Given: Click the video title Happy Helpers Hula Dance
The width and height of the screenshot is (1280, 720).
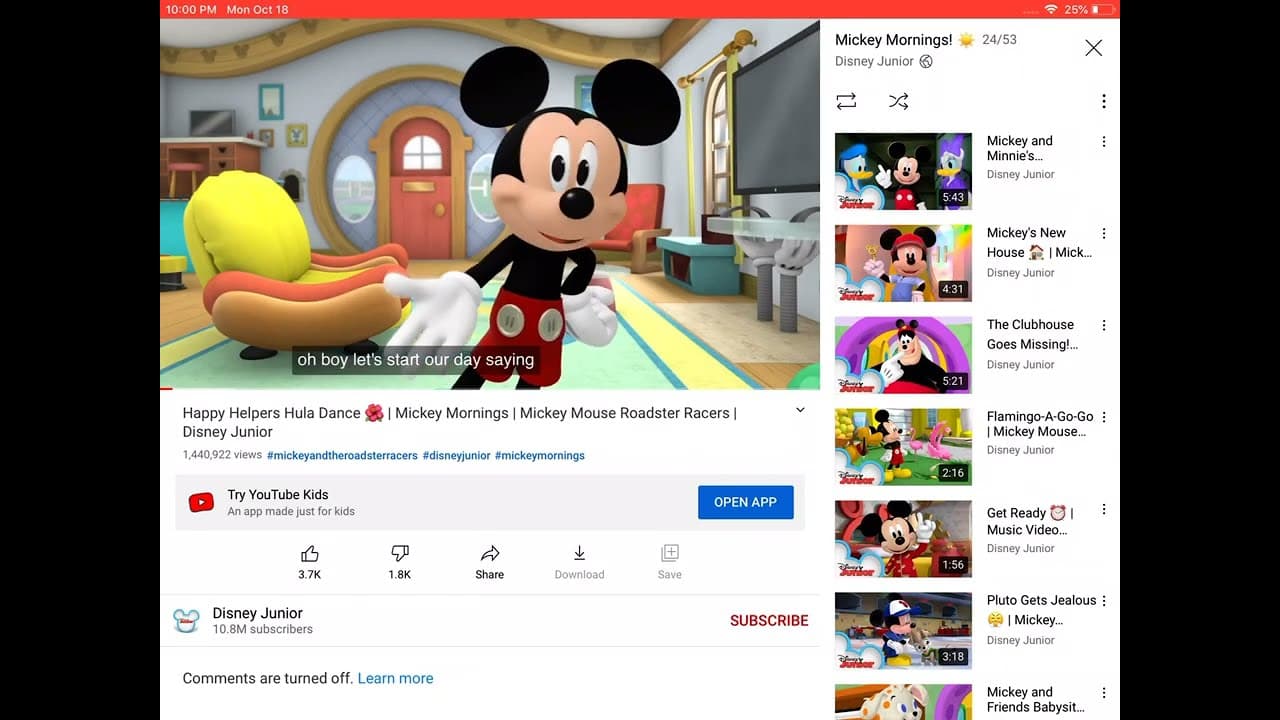Looking at the screenshot, I should pyautogui.click(x=459, y=422).
